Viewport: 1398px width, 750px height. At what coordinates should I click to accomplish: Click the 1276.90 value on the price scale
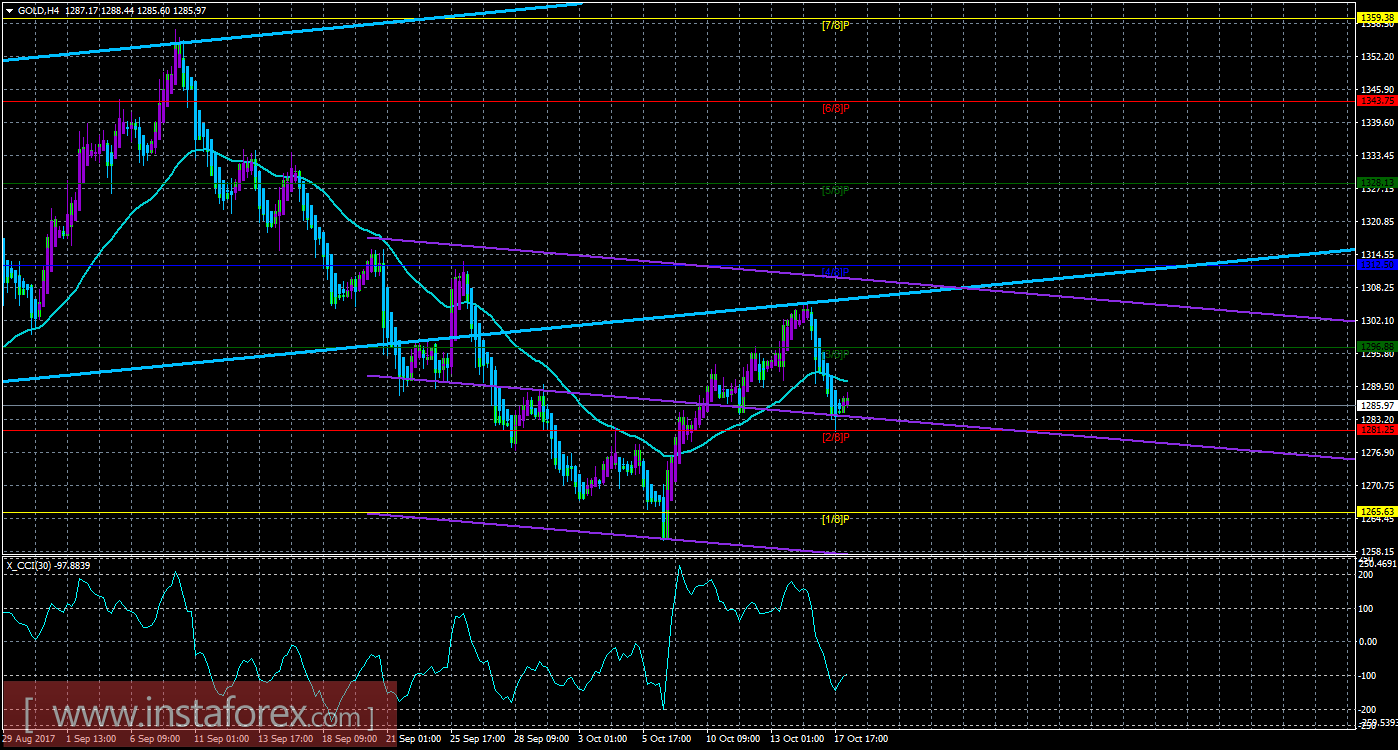pos(1377,452)
